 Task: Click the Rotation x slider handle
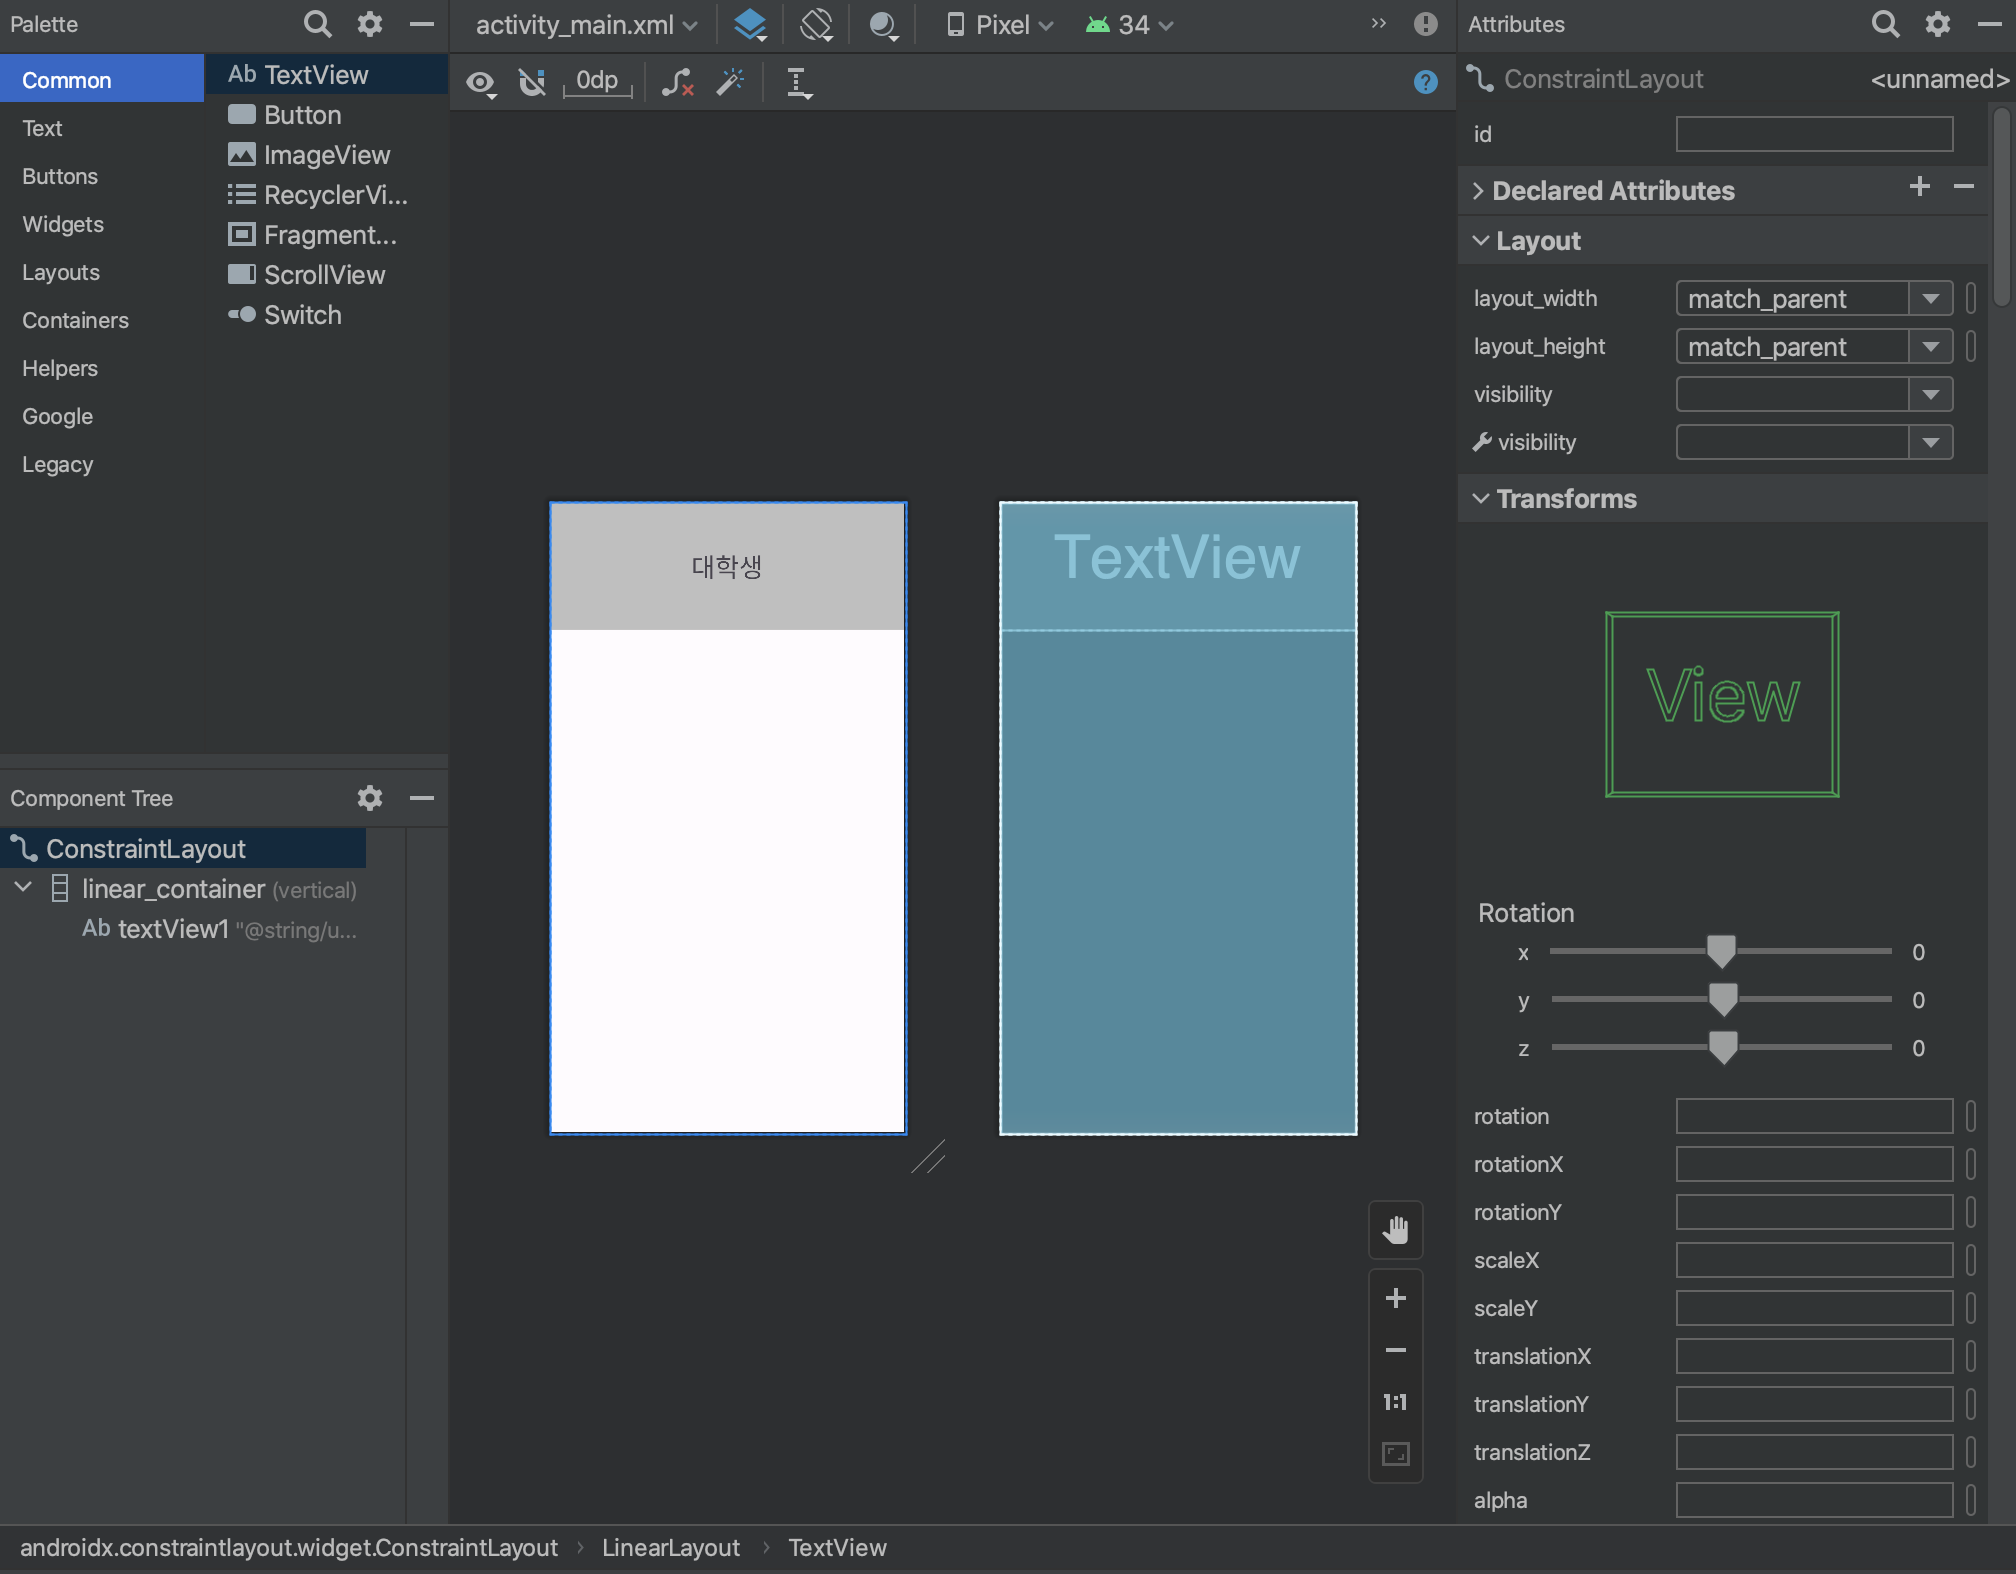click(x=1721, y=951)
